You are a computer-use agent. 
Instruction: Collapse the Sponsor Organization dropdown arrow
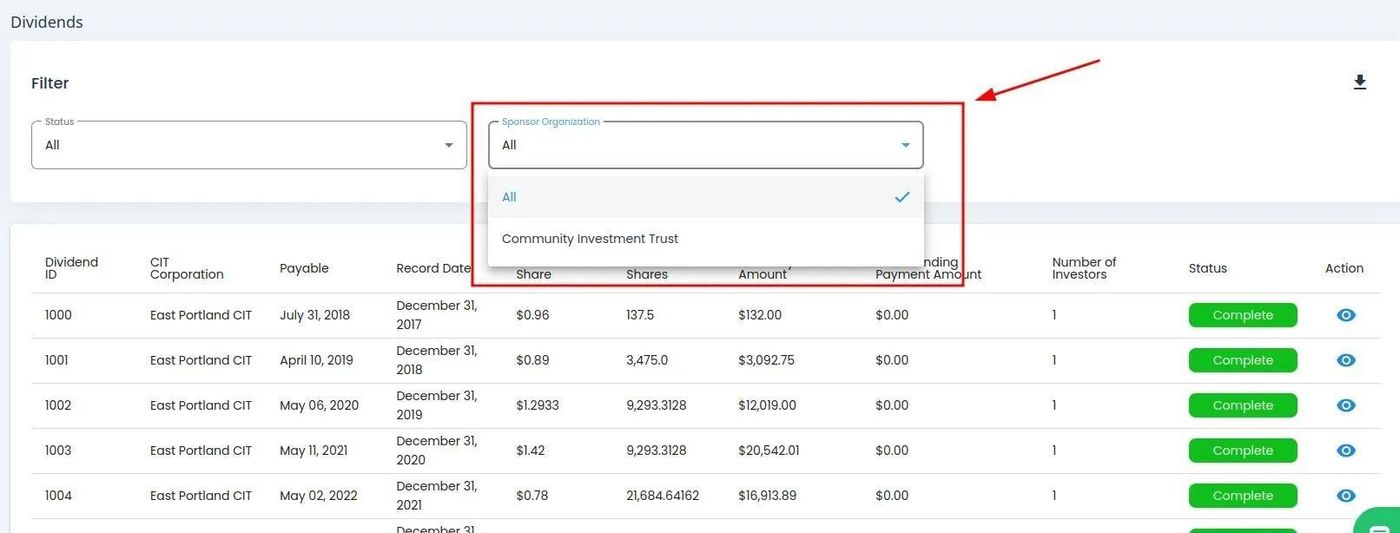(905, 145)
